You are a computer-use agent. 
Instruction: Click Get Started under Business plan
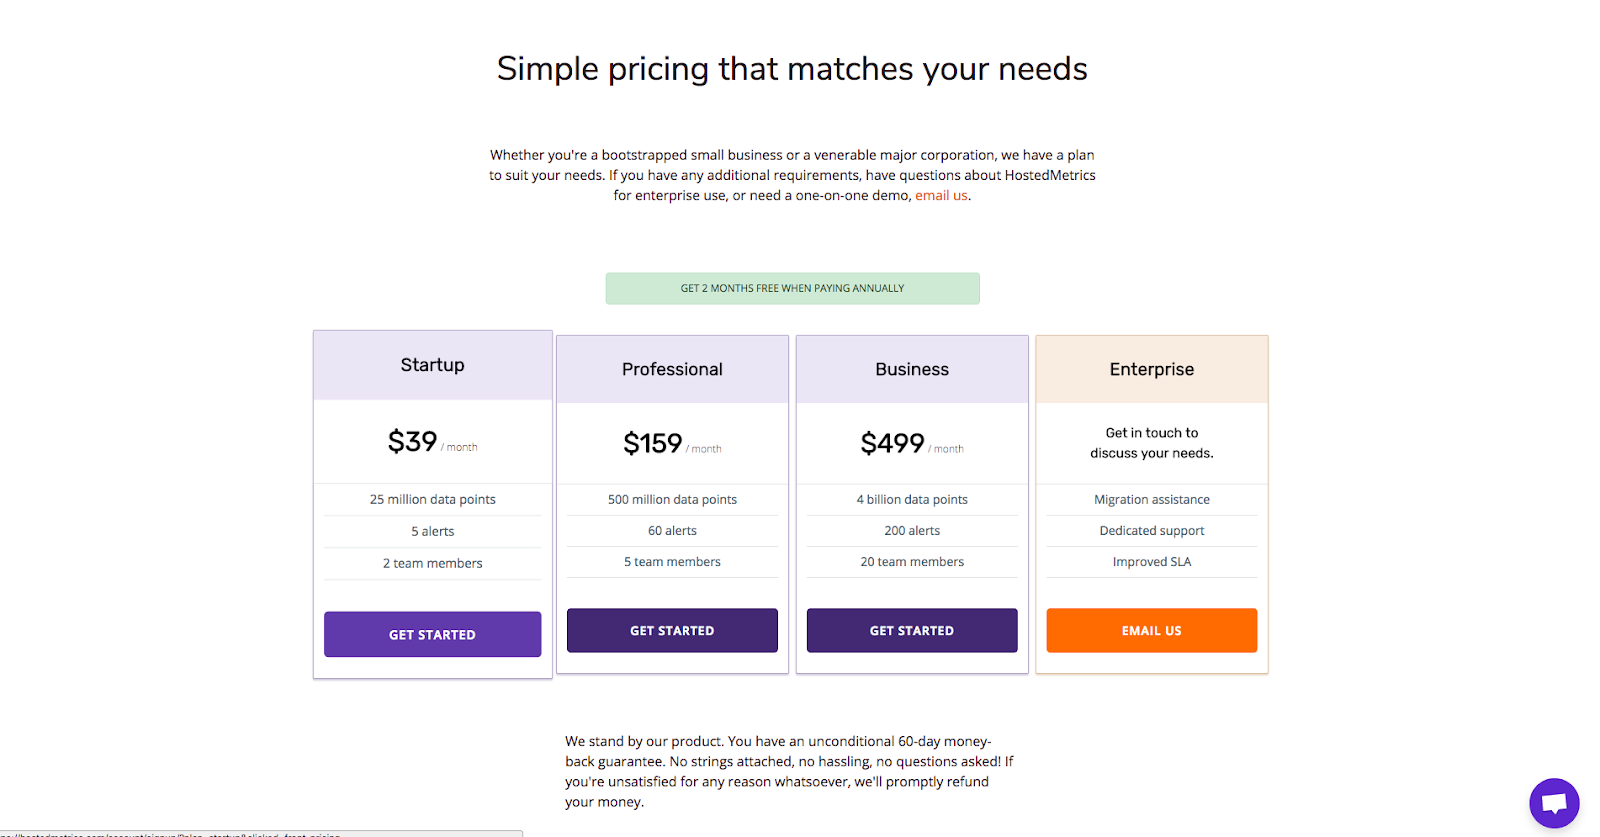click(x=912, y=630)
